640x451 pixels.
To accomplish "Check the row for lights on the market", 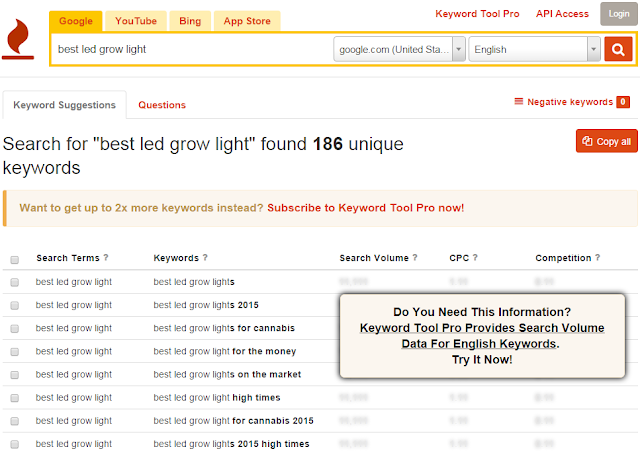I will (15, 375).
